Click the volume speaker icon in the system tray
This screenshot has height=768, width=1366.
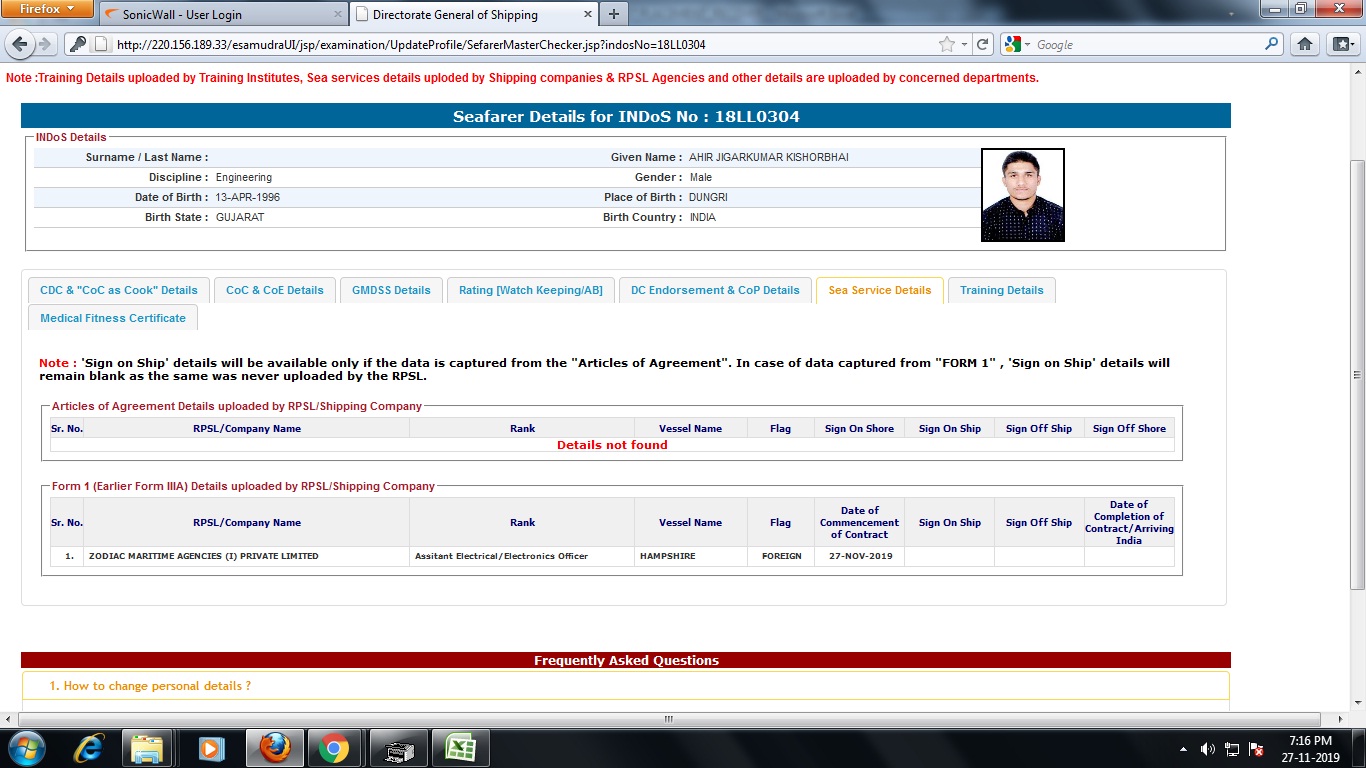point(1207,748)
